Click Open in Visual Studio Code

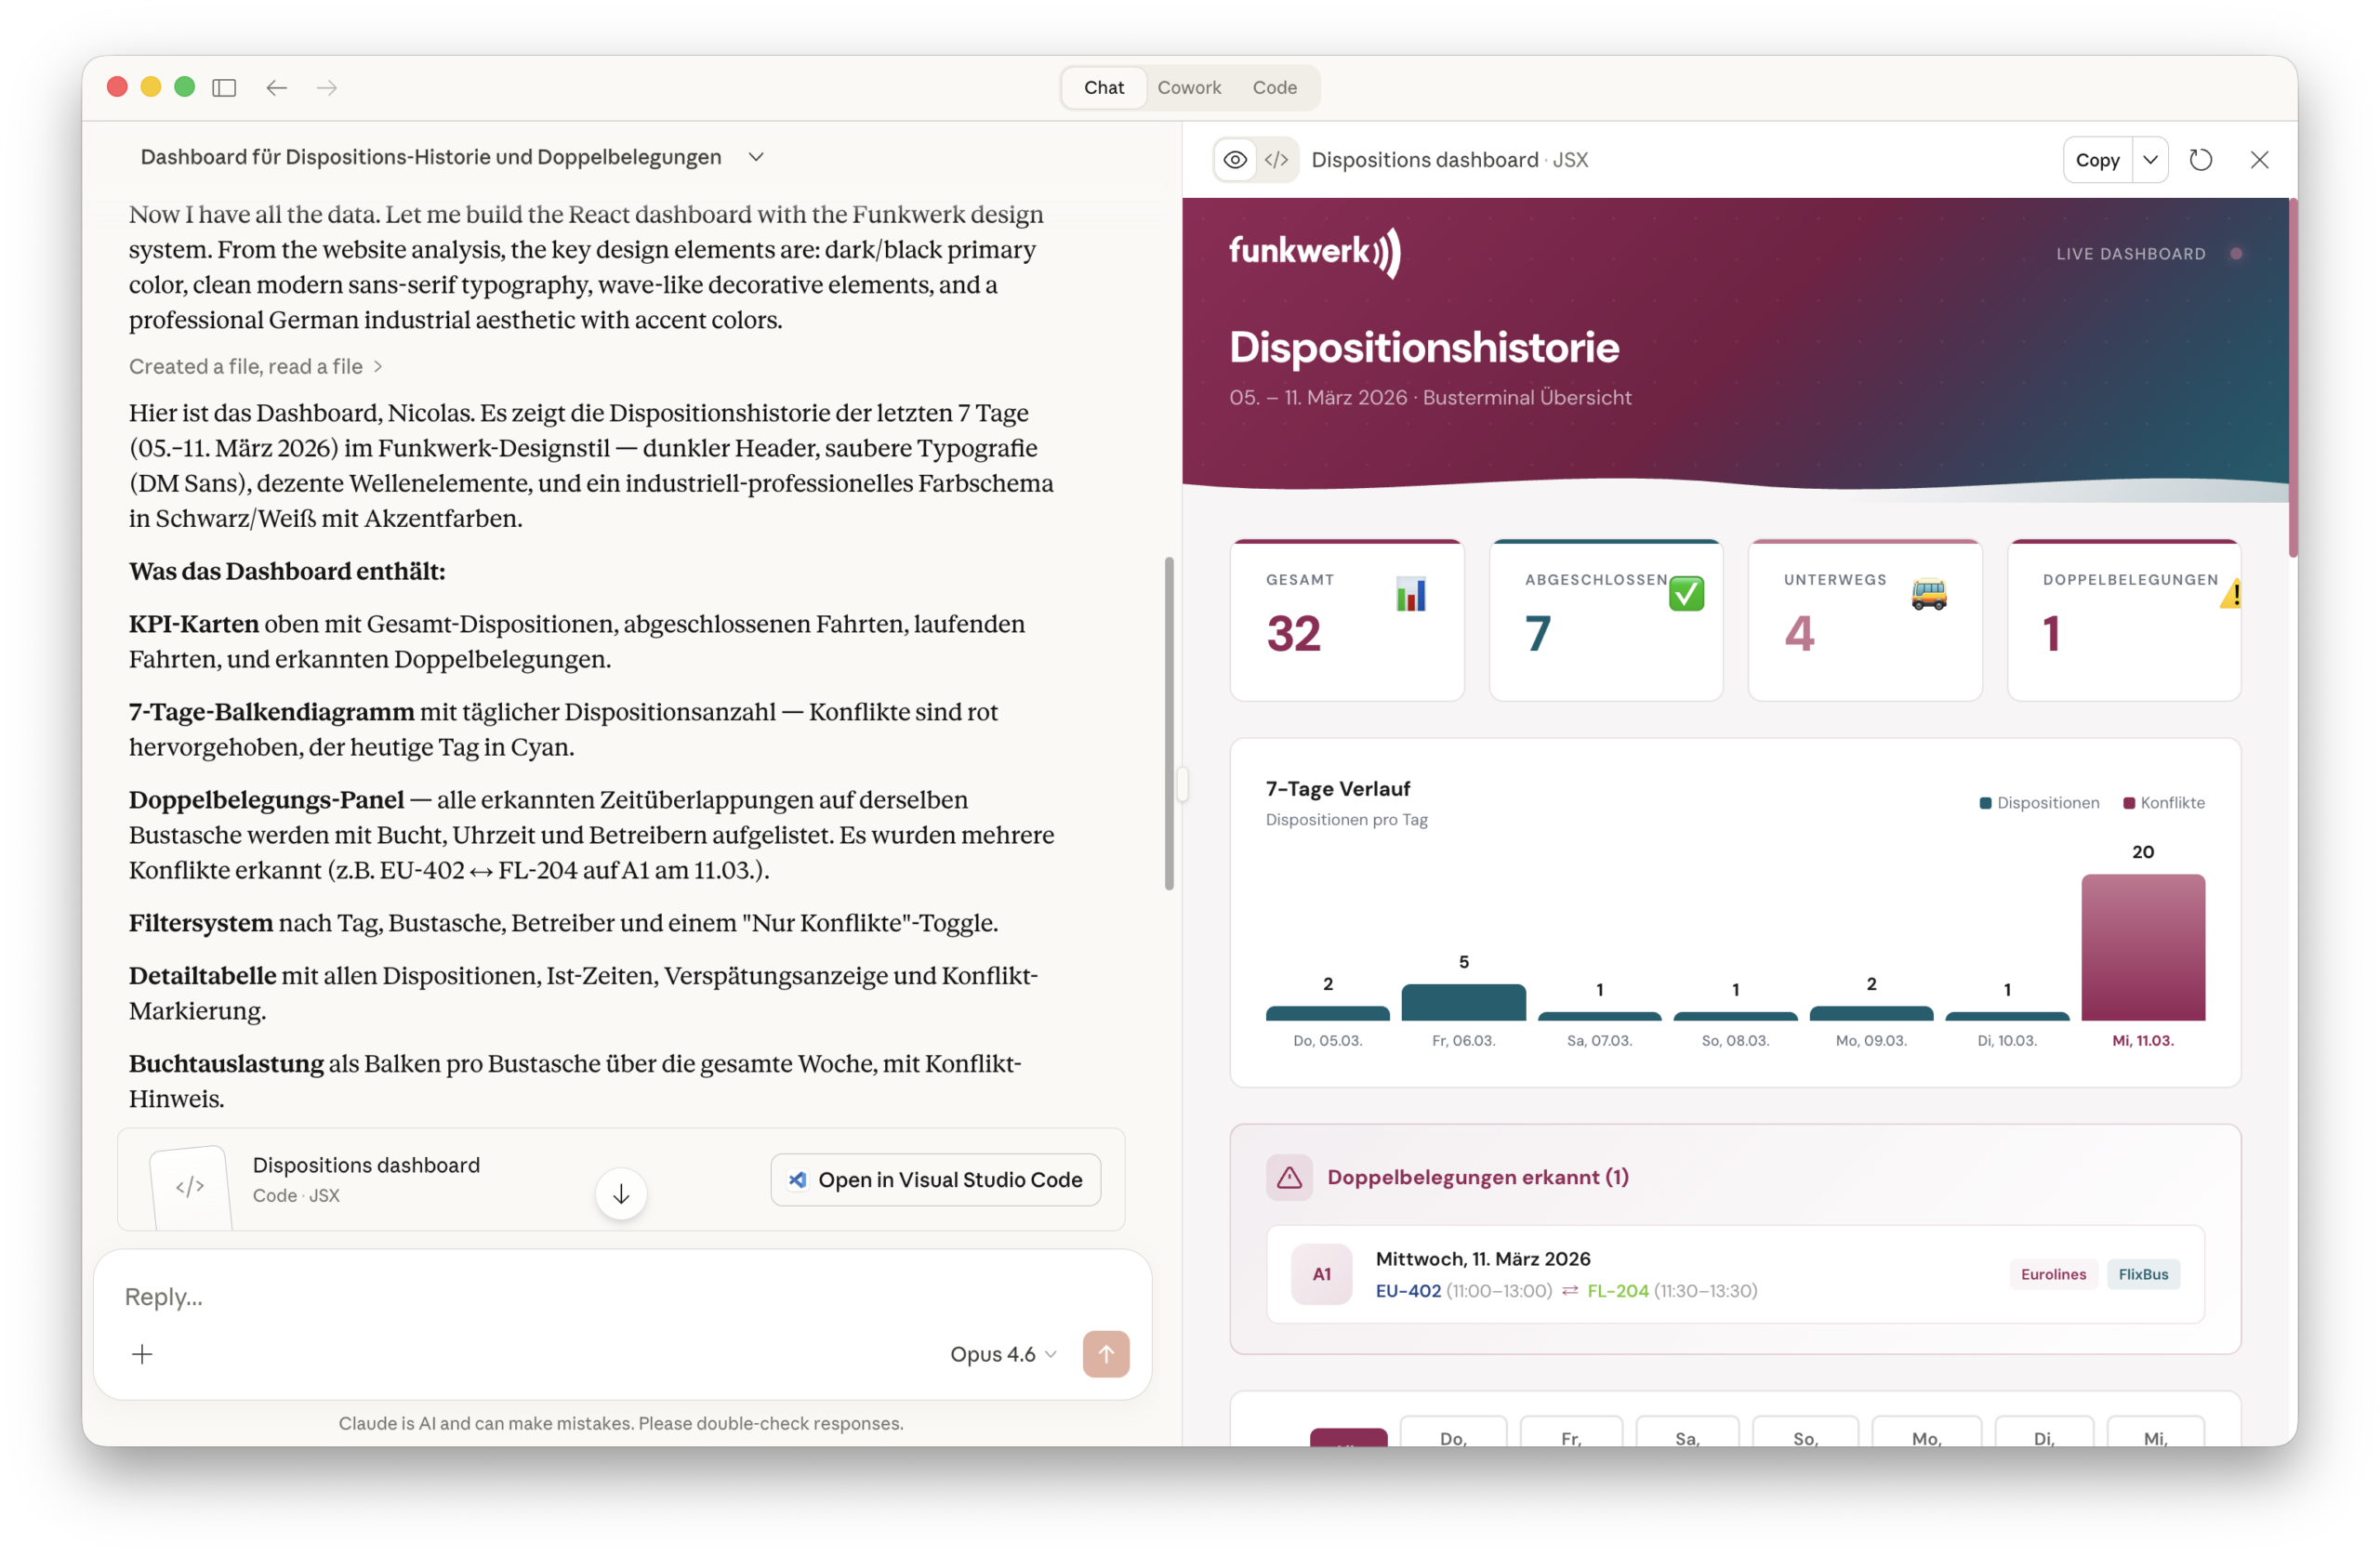936,1180
